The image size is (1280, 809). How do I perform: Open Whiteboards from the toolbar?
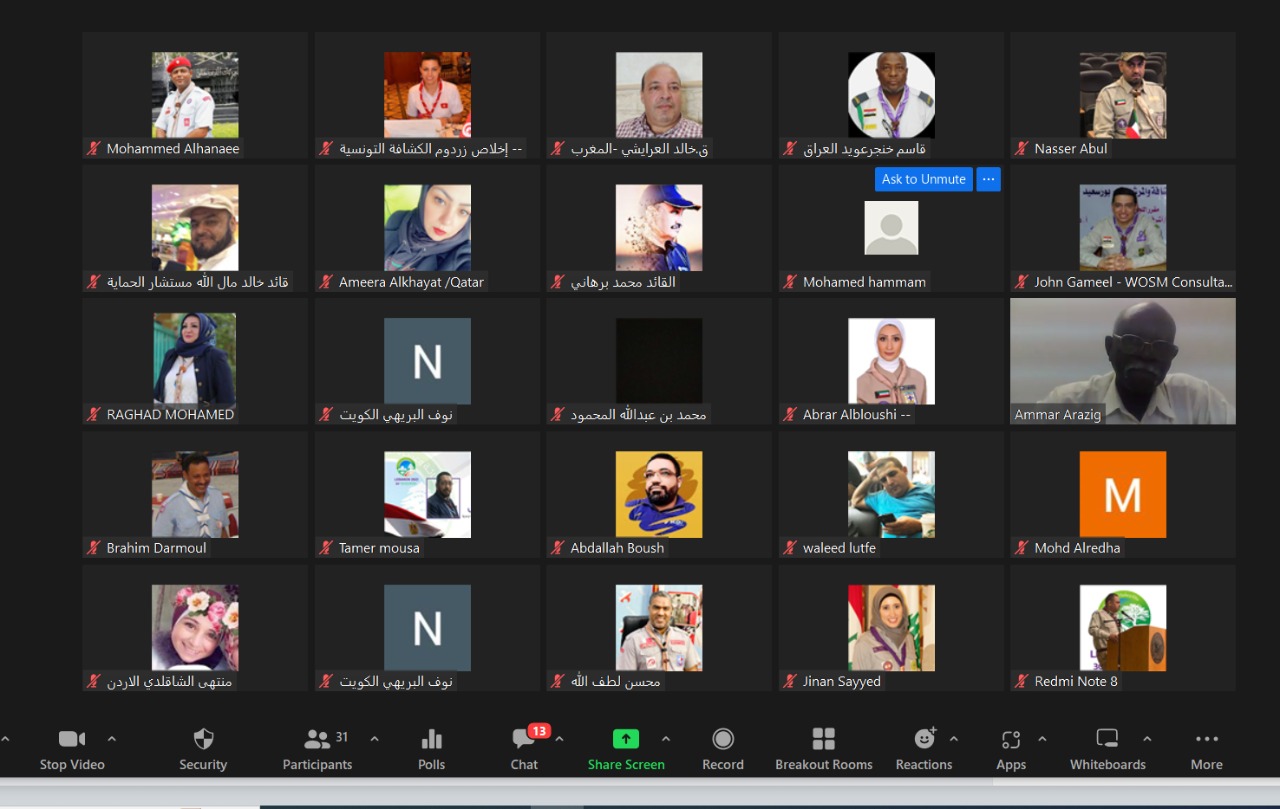tap(1107, 740)
